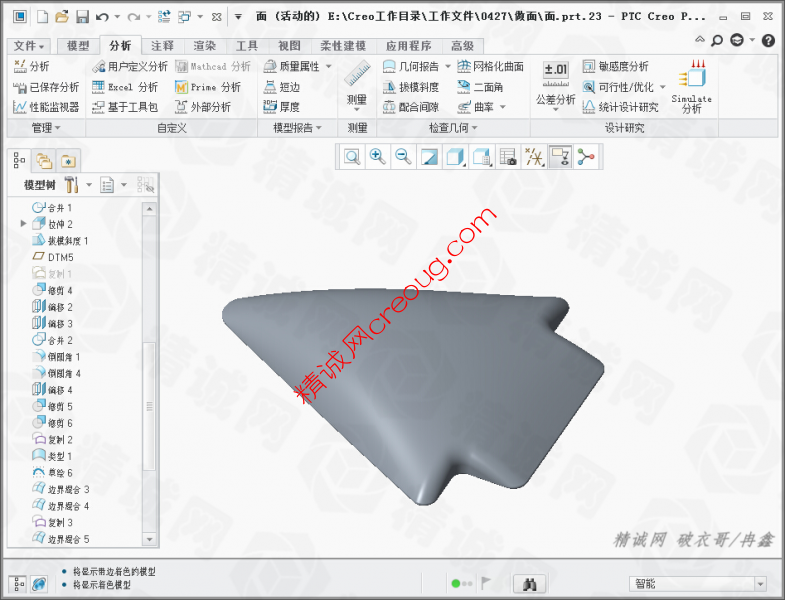785x600 pixels.
Task: Undo the last action
Action: click(102, 17)
